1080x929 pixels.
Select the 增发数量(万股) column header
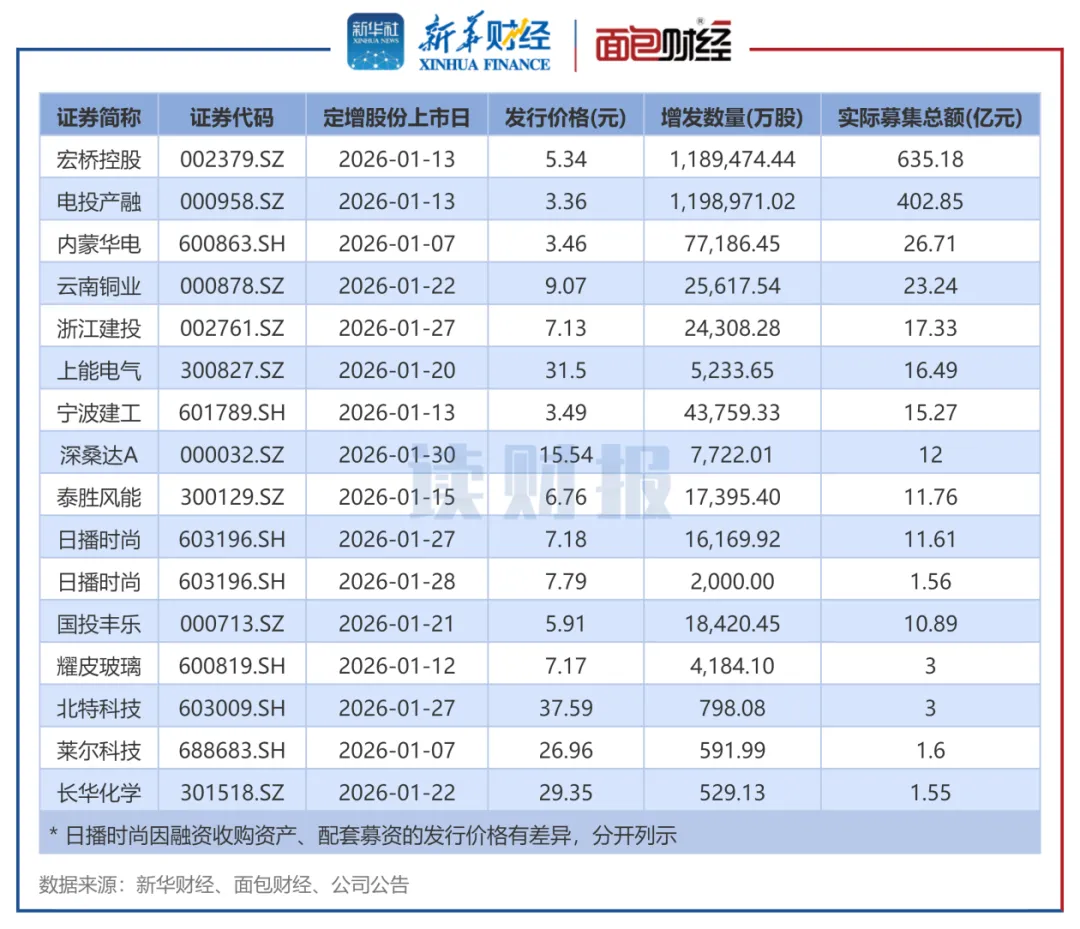(x=731, y=117)
